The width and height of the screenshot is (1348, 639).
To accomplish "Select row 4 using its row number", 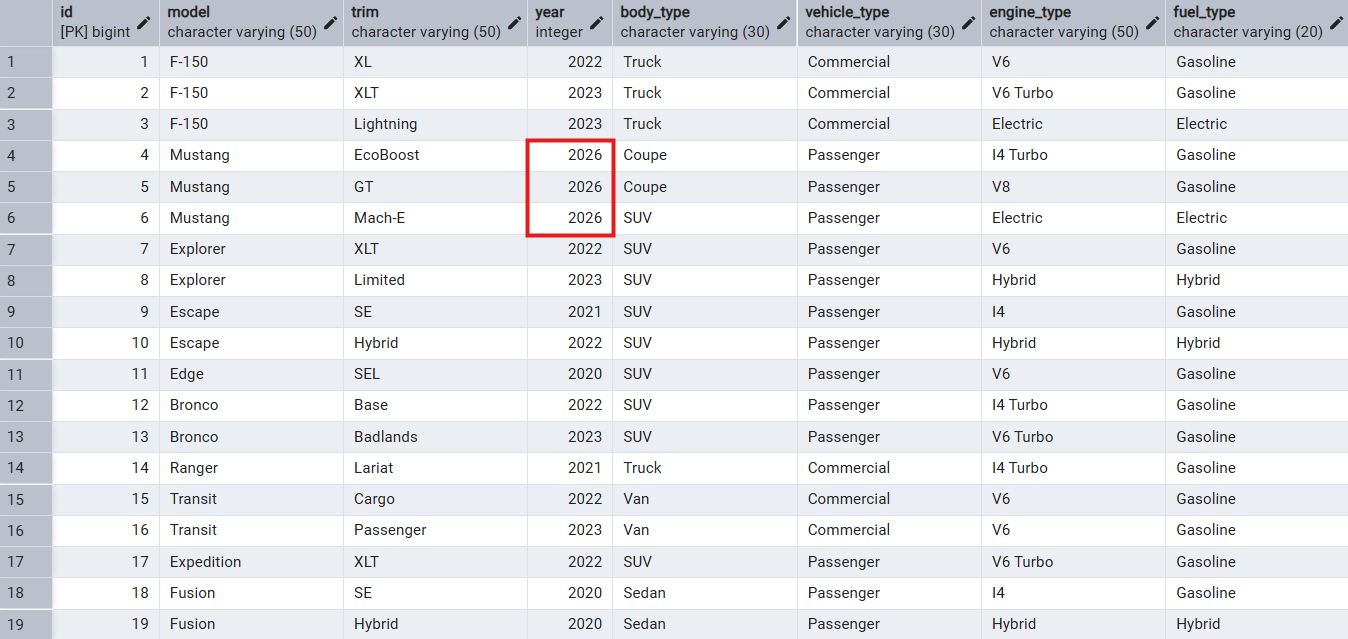I will pos(26,155).
